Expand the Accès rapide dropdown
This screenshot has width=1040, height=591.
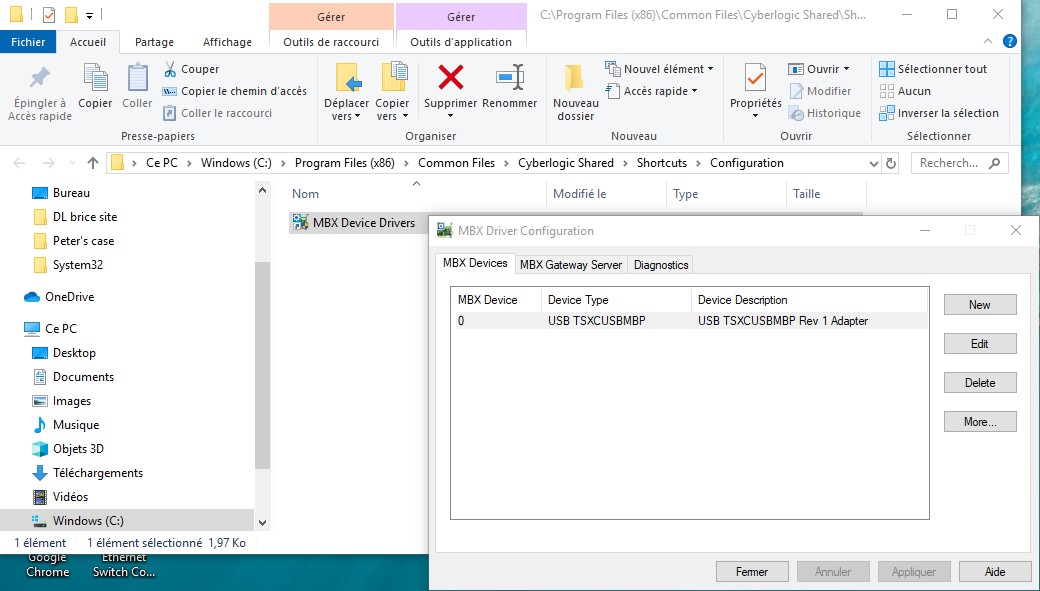tap(694, 91)
